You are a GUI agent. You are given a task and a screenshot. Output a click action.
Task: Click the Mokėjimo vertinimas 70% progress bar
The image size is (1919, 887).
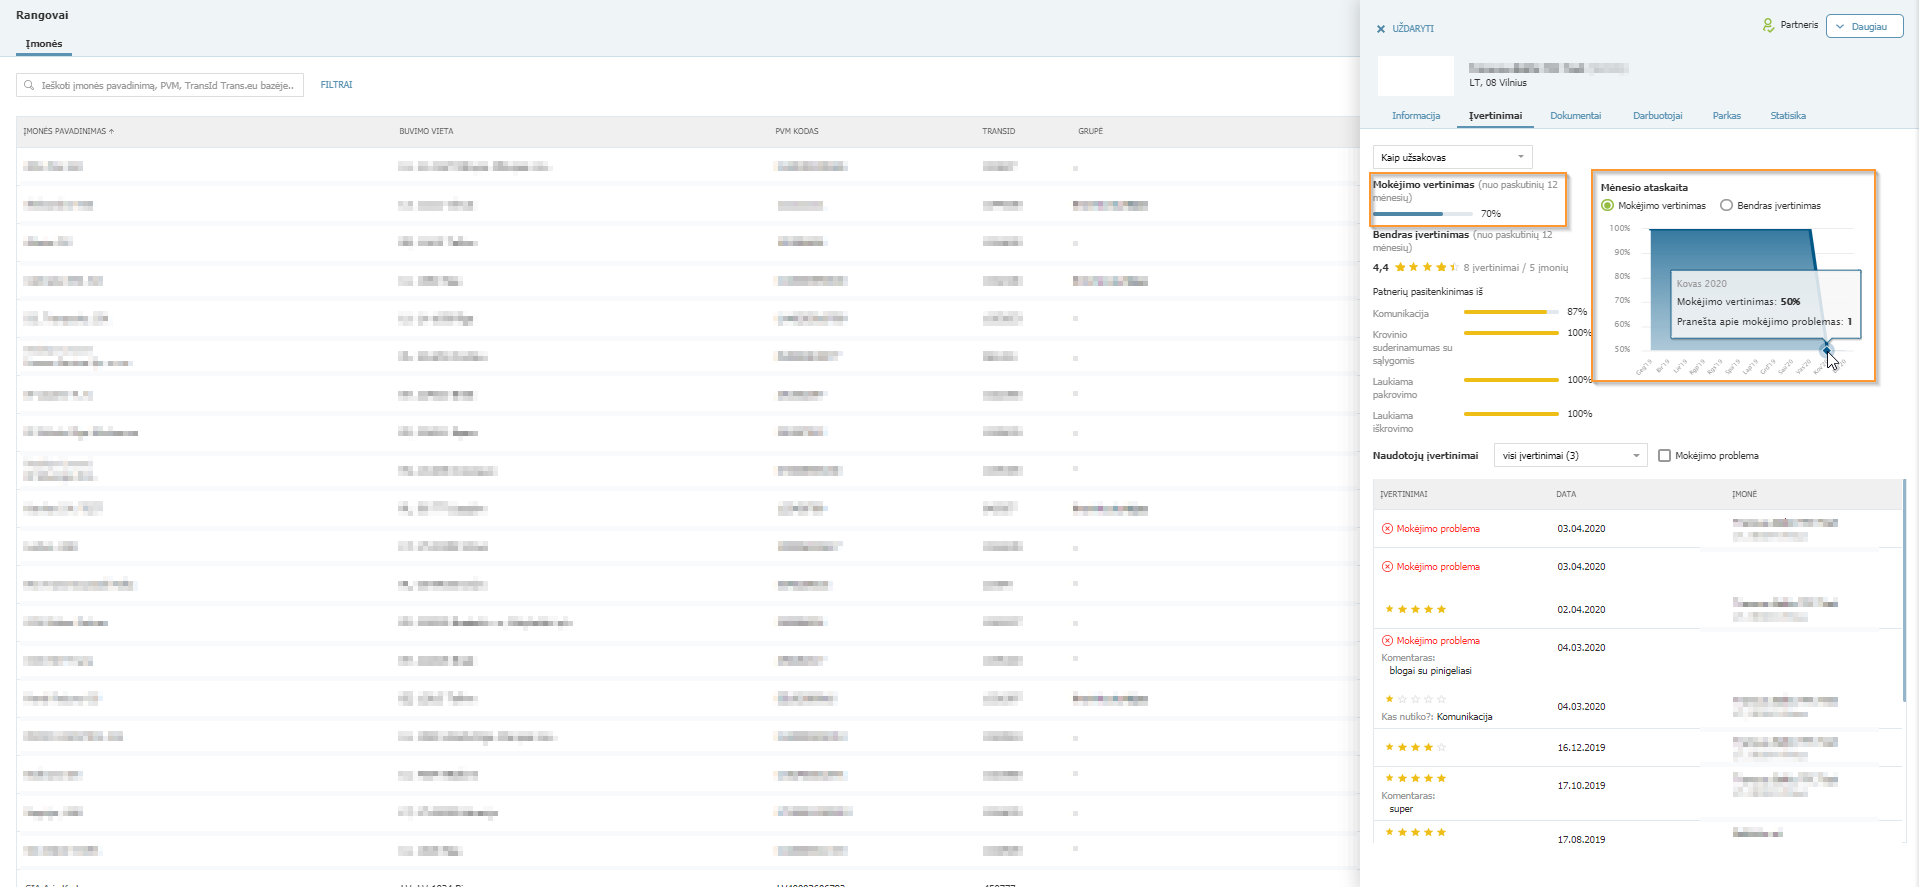point(1422,214)
